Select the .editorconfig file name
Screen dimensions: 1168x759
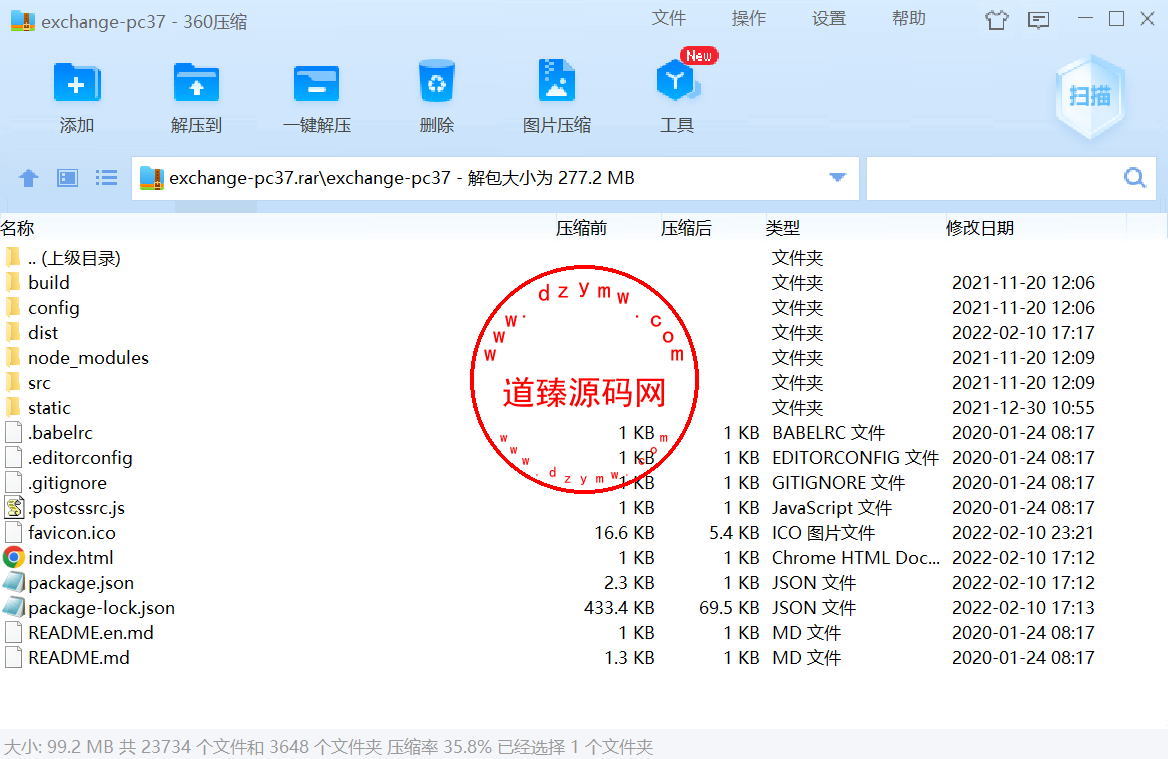80,457
